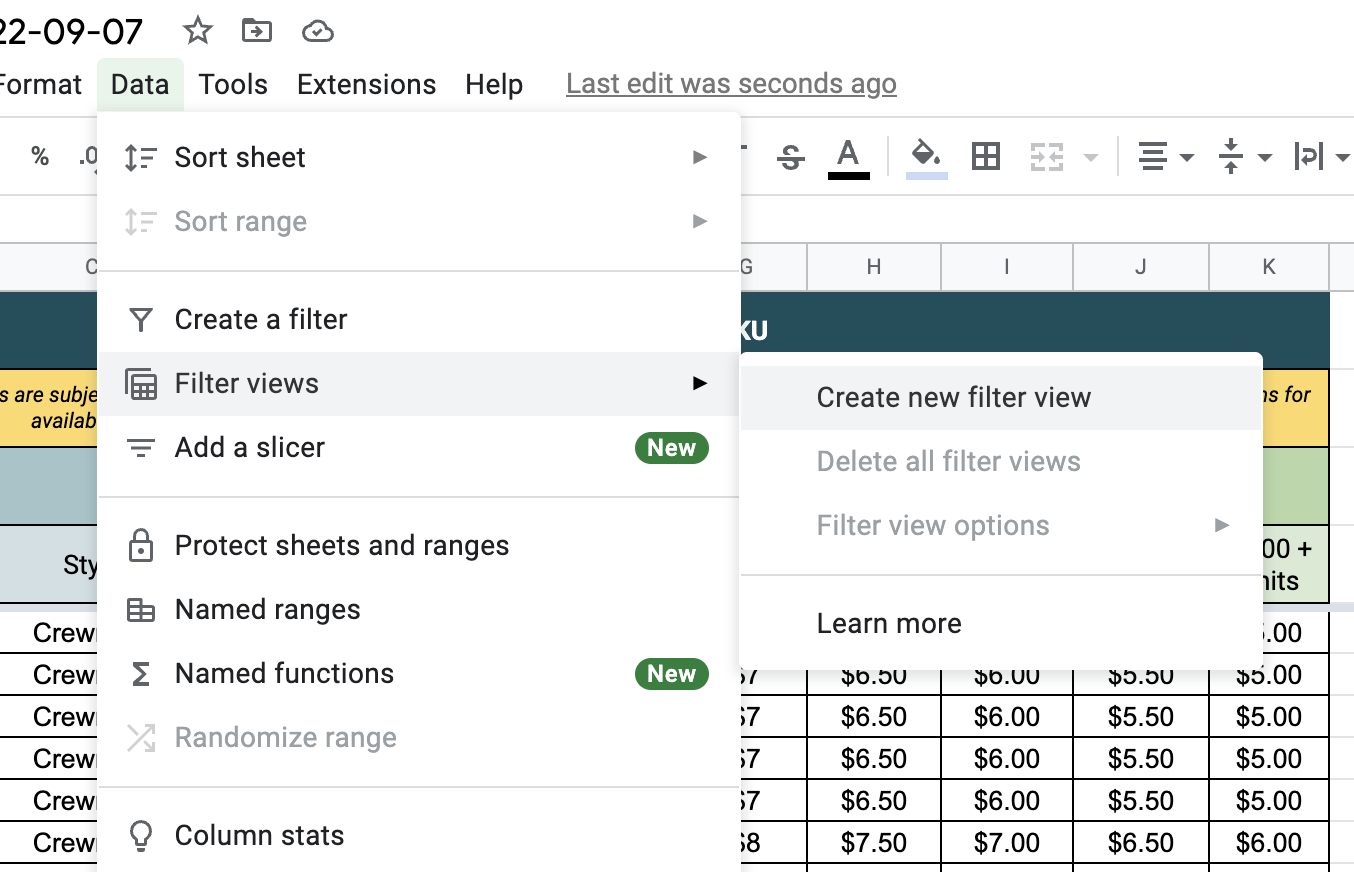Check the cloud save status
Image resolution: width=1354 pixels, height=872 pixels.
point(317,31)
